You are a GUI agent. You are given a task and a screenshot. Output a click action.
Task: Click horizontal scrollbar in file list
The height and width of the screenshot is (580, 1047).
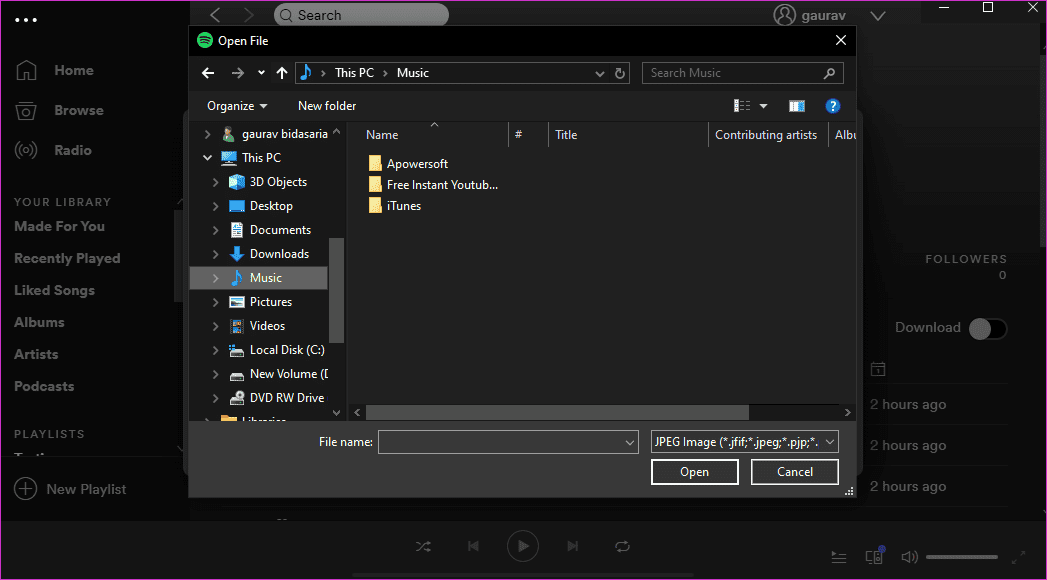click(557, 412)
